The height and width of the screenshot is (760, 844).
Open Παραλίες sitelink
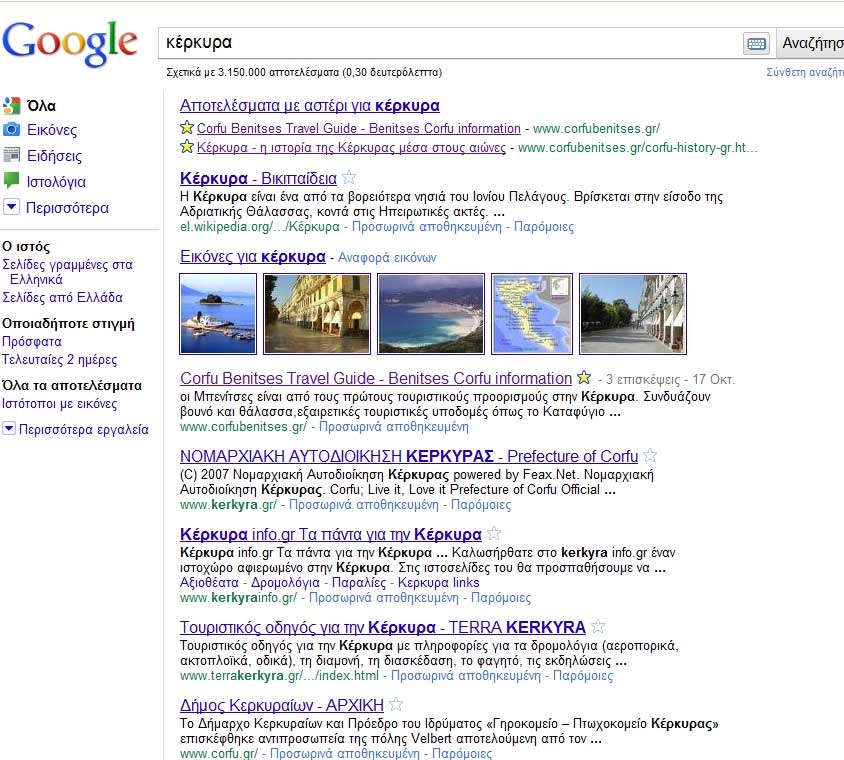(x=359, y=583)
